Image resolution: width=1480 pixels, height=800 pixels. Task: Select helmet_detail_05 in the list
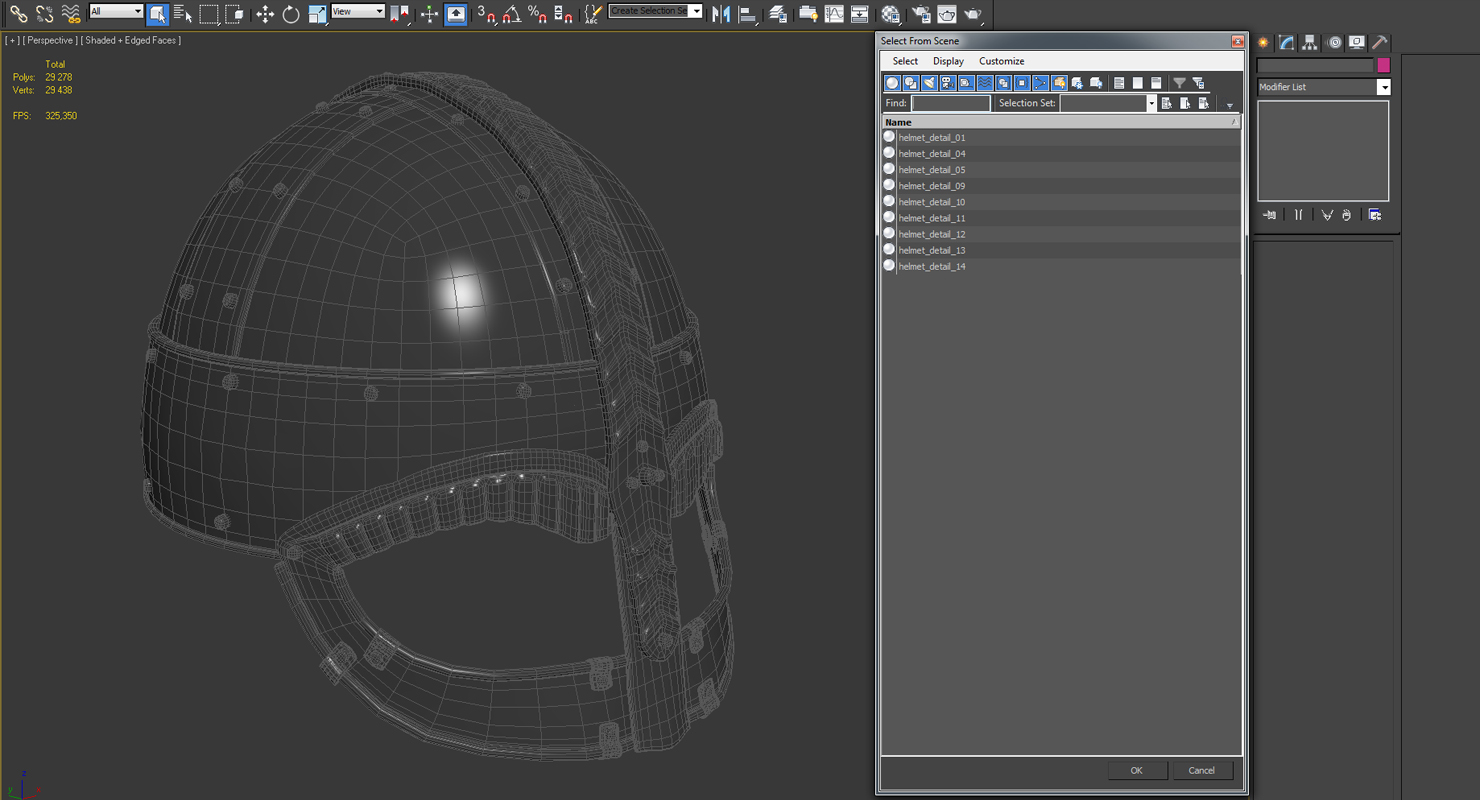pyautogui.click(x=1061, y=169)
